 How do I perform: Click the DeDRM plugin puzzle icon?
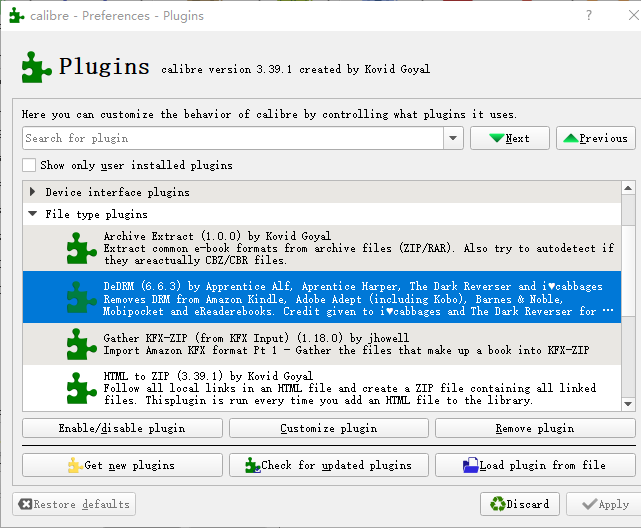[x=81, y=297]
